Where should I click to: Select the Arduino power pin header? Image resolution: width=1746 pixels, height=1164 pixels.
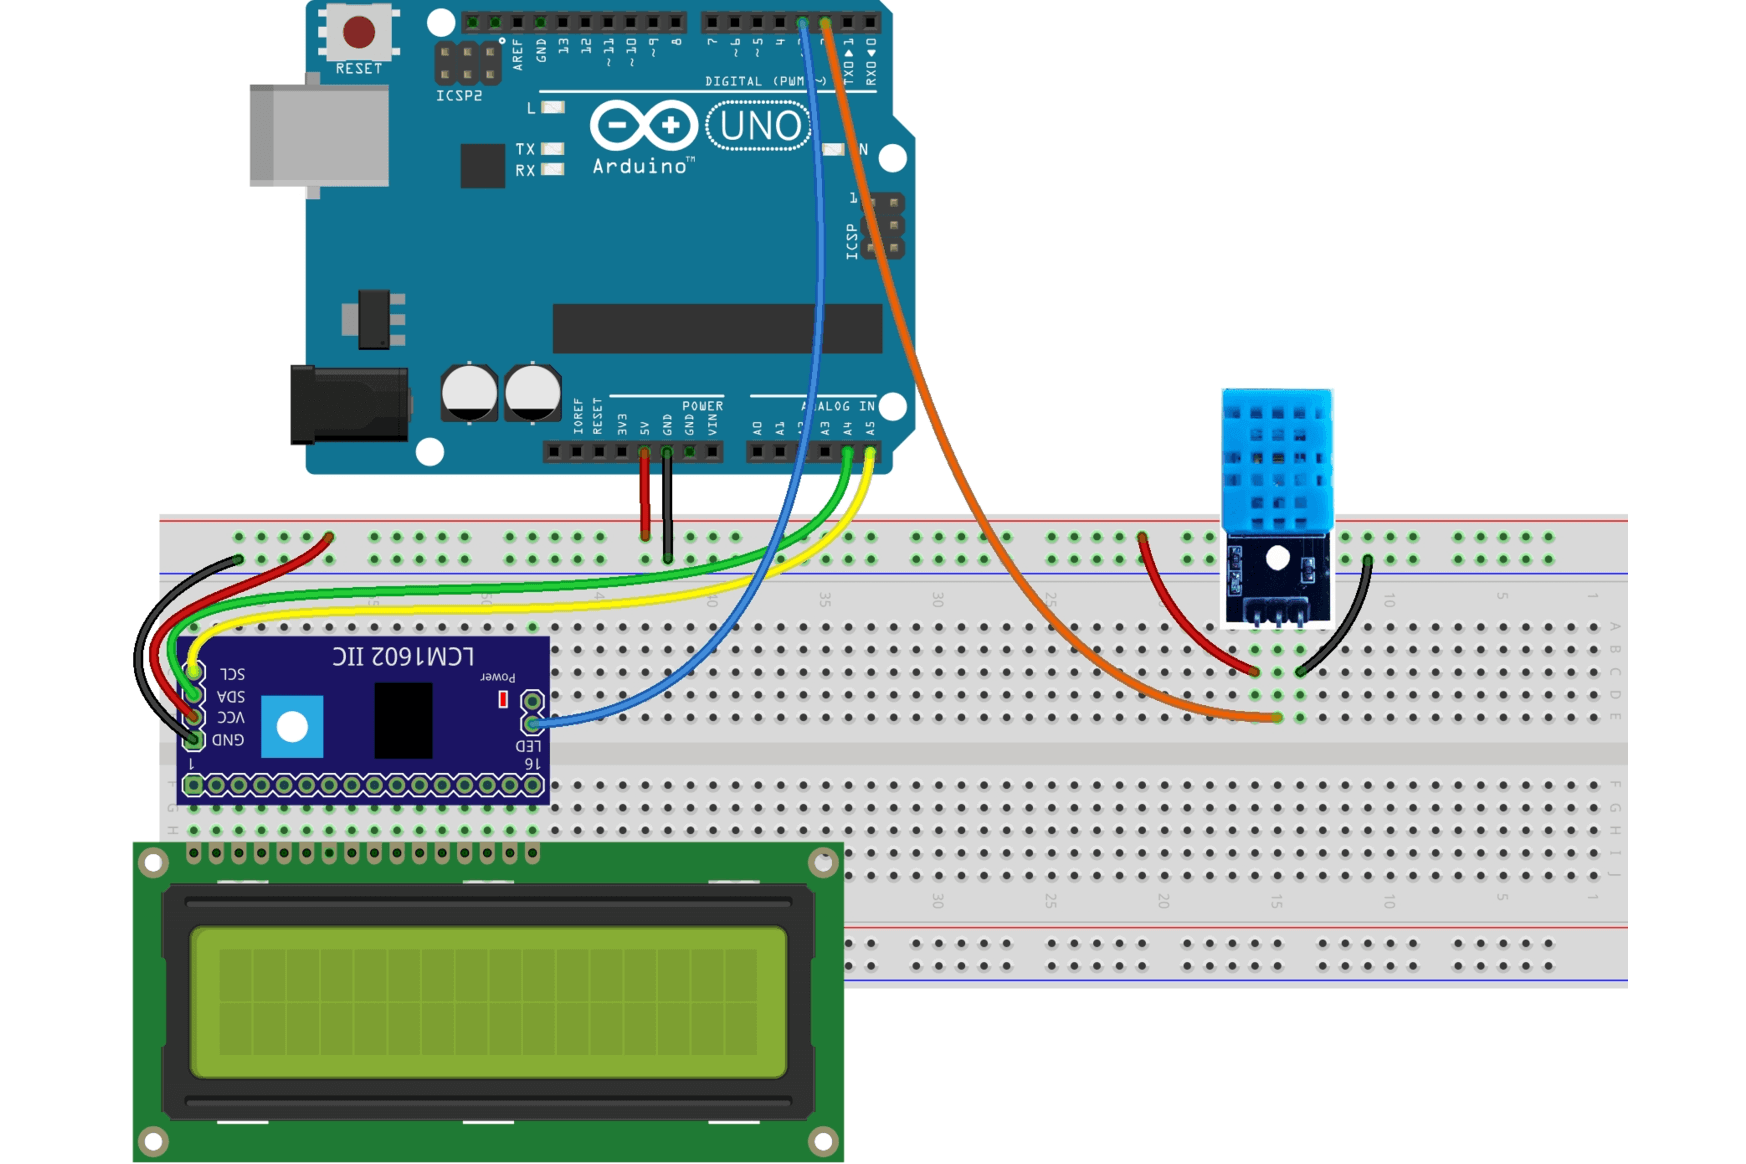point(633,452)
